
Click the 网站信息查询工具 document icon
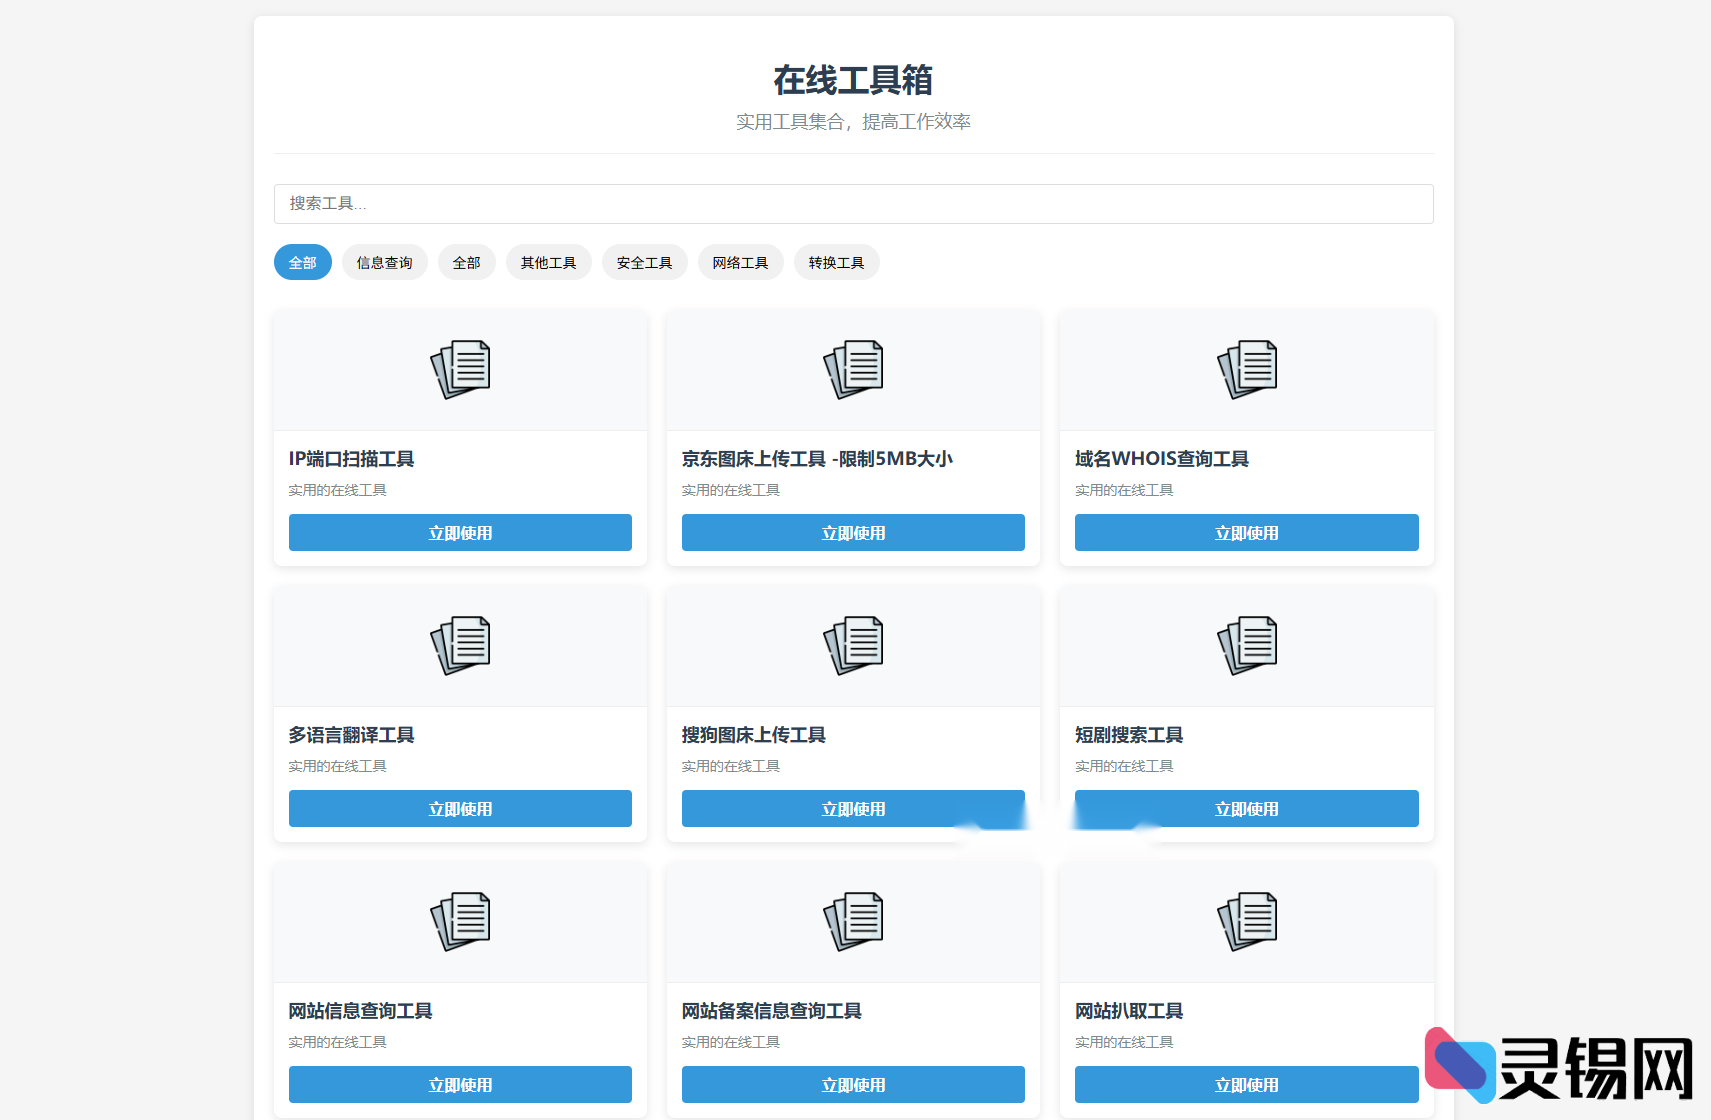click(x=459, y=920)
